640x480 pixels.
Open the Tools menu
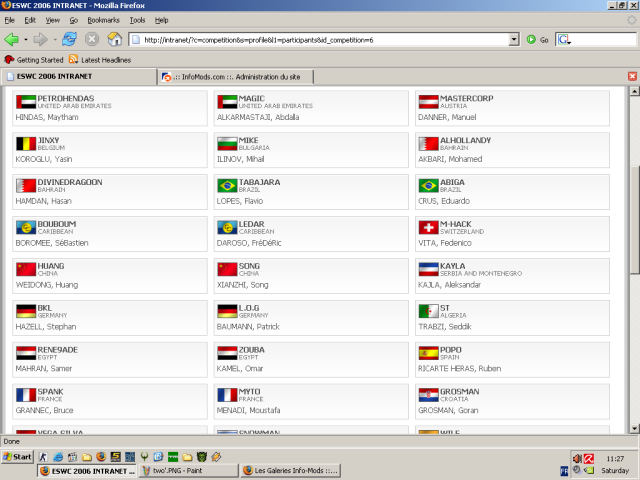click(x=137, y=20)
